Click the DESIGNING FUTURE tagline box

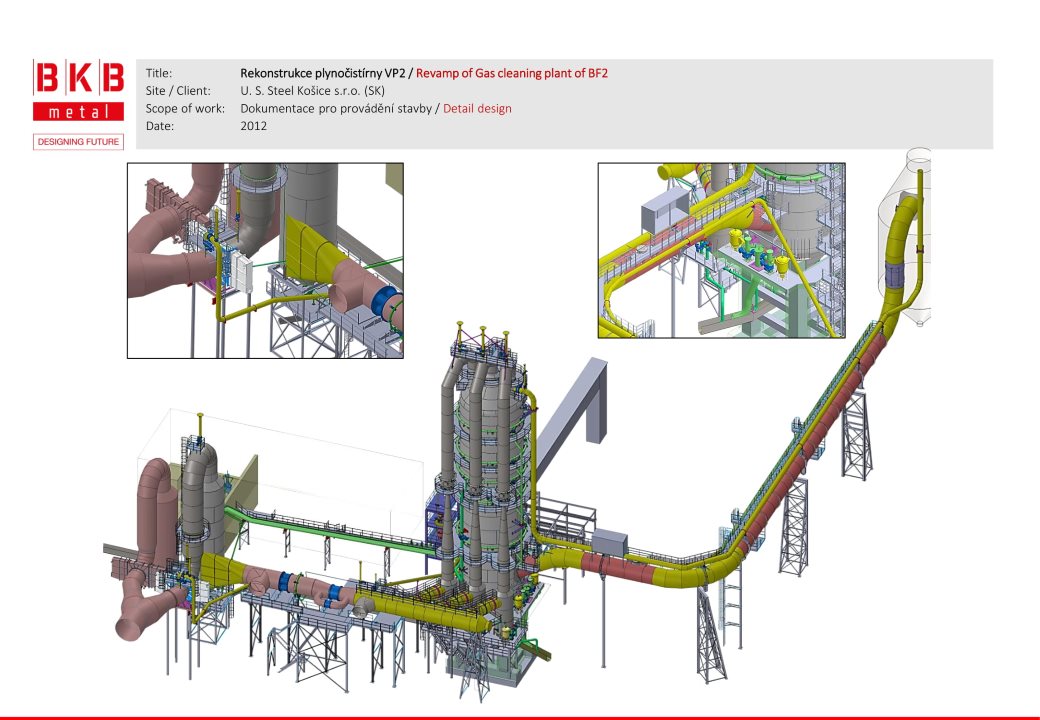click(x=79, y=141)
